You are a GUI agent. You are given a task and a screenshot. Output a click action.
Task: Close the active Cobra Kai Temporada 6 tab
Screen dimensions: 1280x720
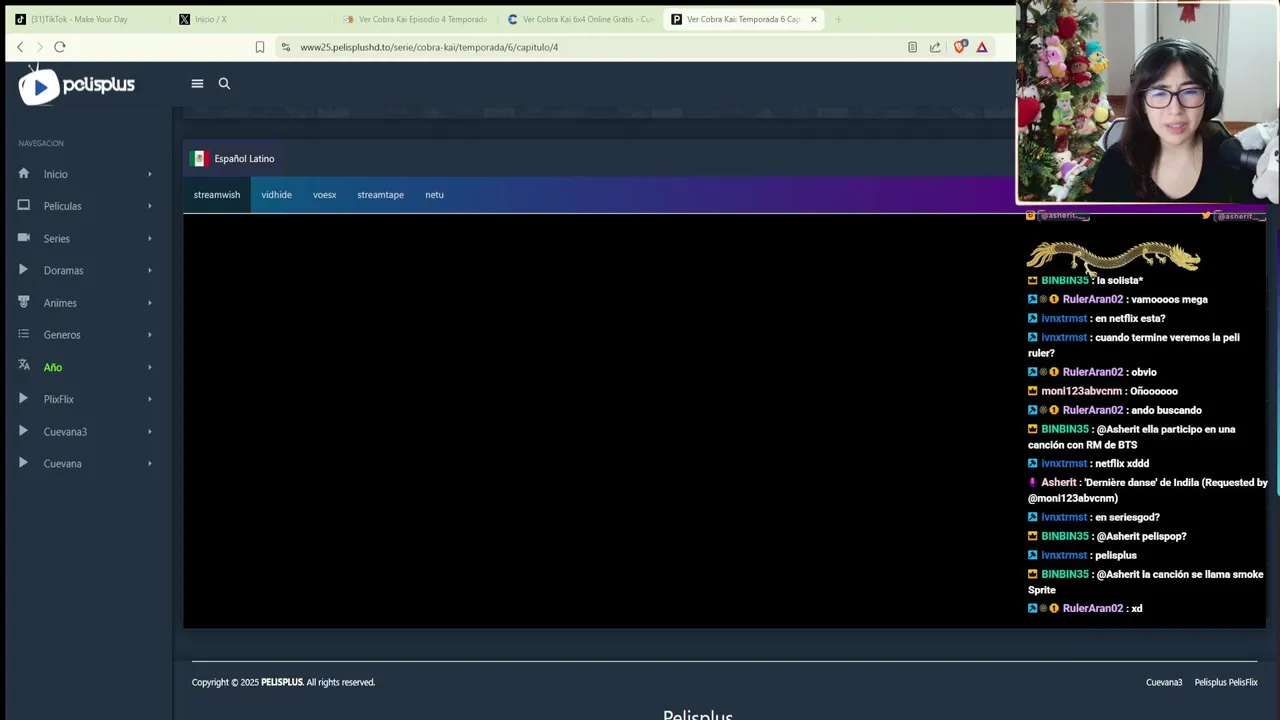(x=813, y=19)
